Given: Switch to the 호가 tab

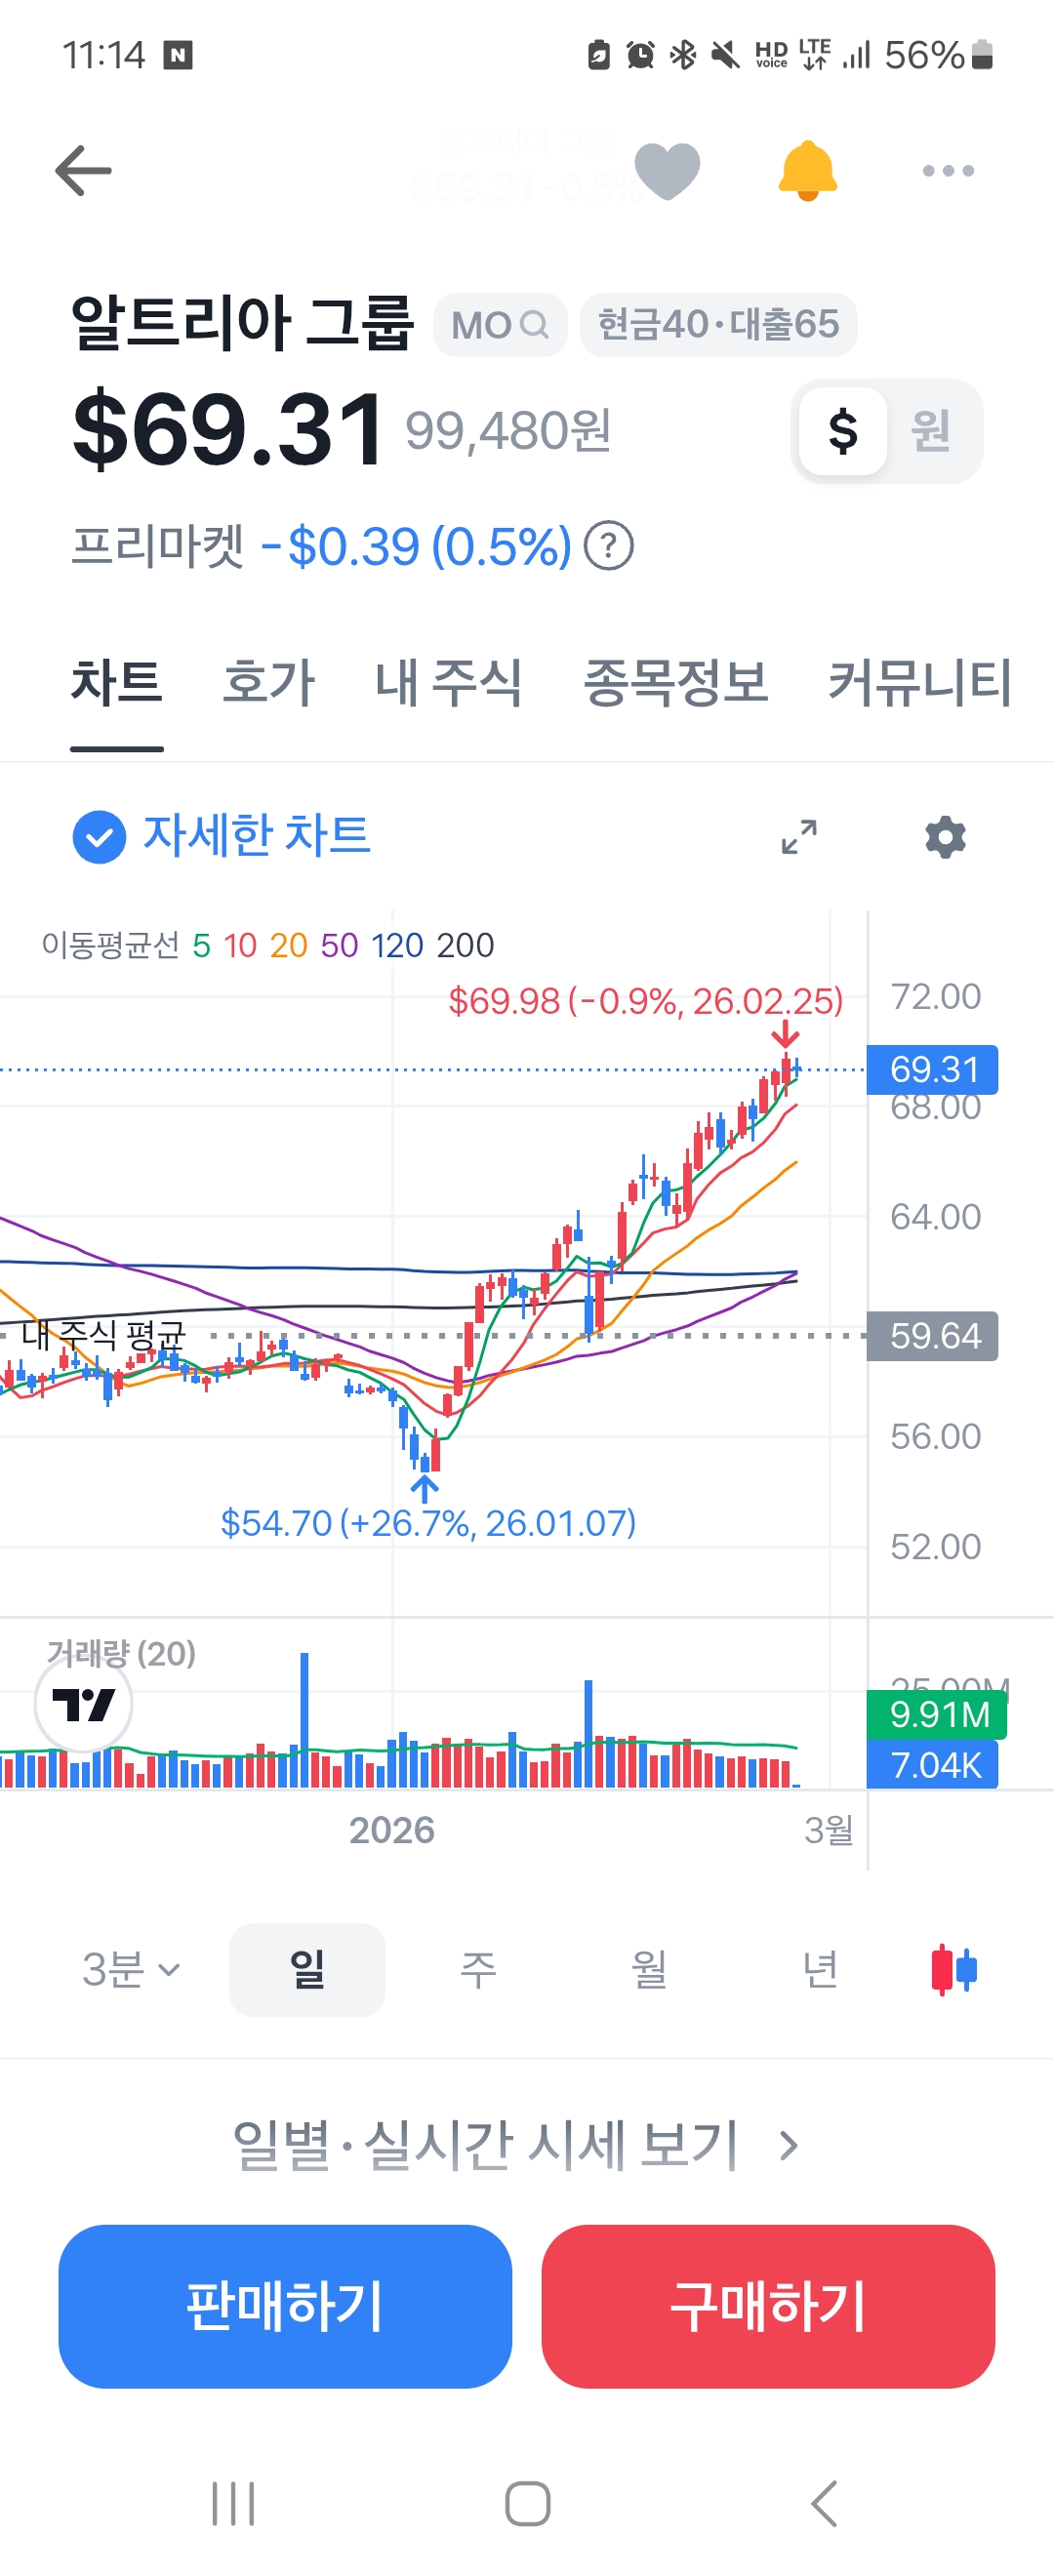Looking at the screenshot, I should point(268,683).
